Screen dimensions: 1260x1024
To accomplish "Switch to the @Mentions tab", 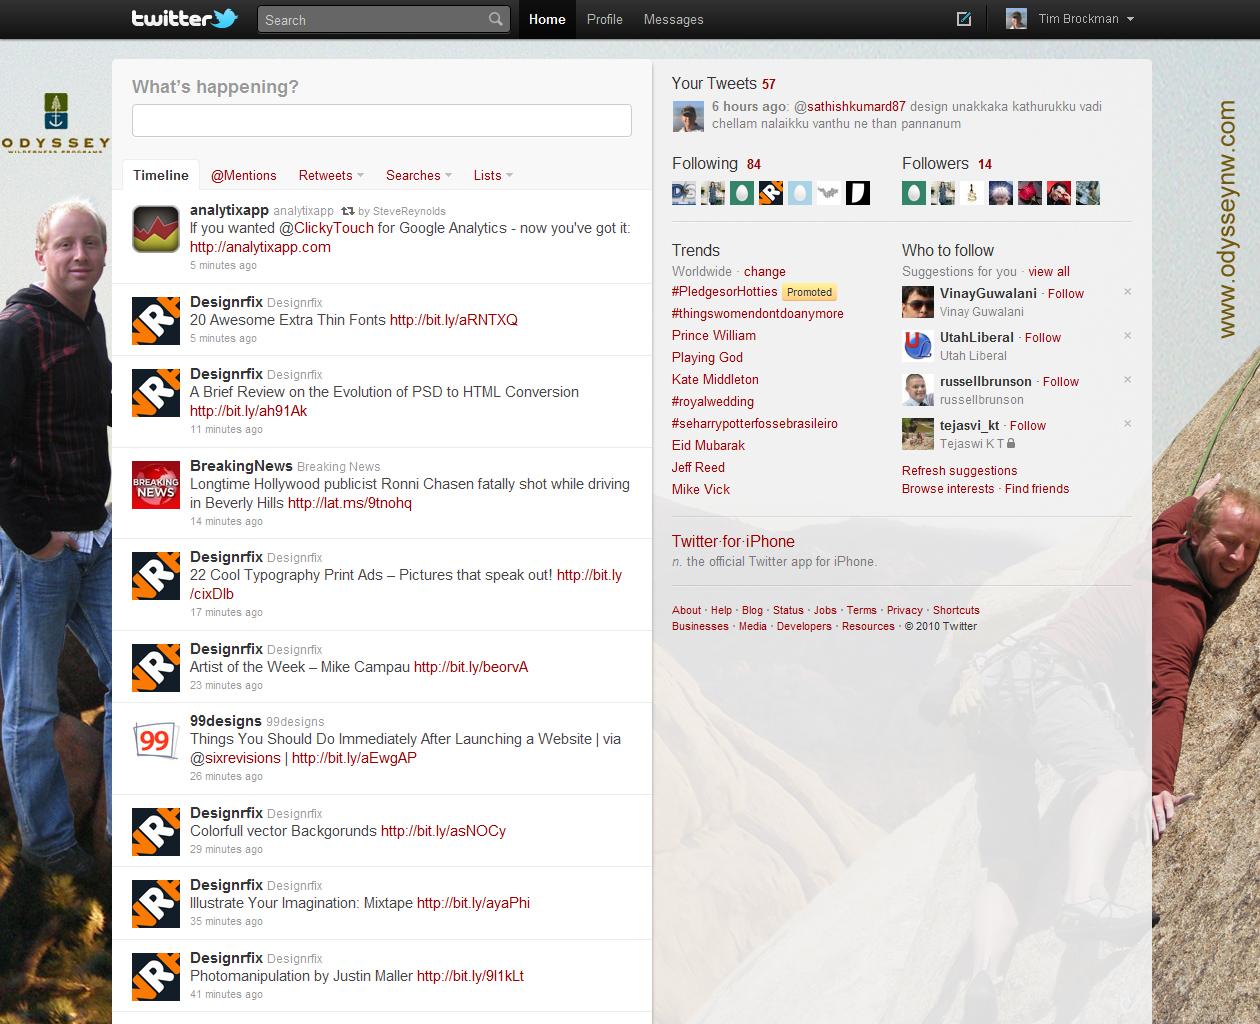I will point(244,175).
